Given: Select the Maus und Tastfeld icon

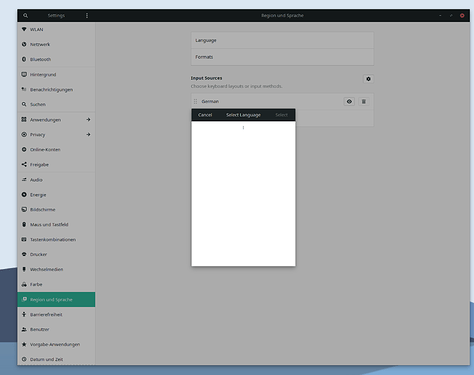Looking at the screenshot, I should pyautogui.click(x=24, y=224).
